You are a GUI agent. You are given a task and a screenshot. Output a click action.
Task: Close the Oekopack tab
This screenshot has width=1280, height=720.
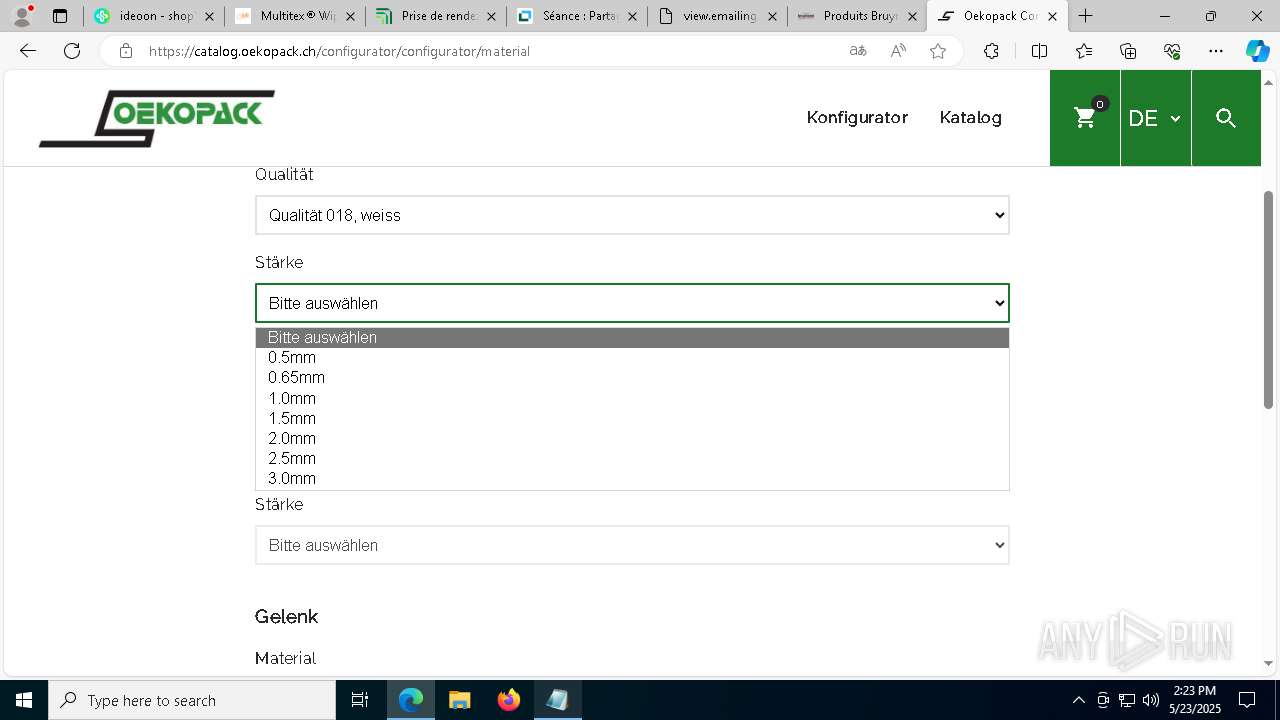[1052, 16]
